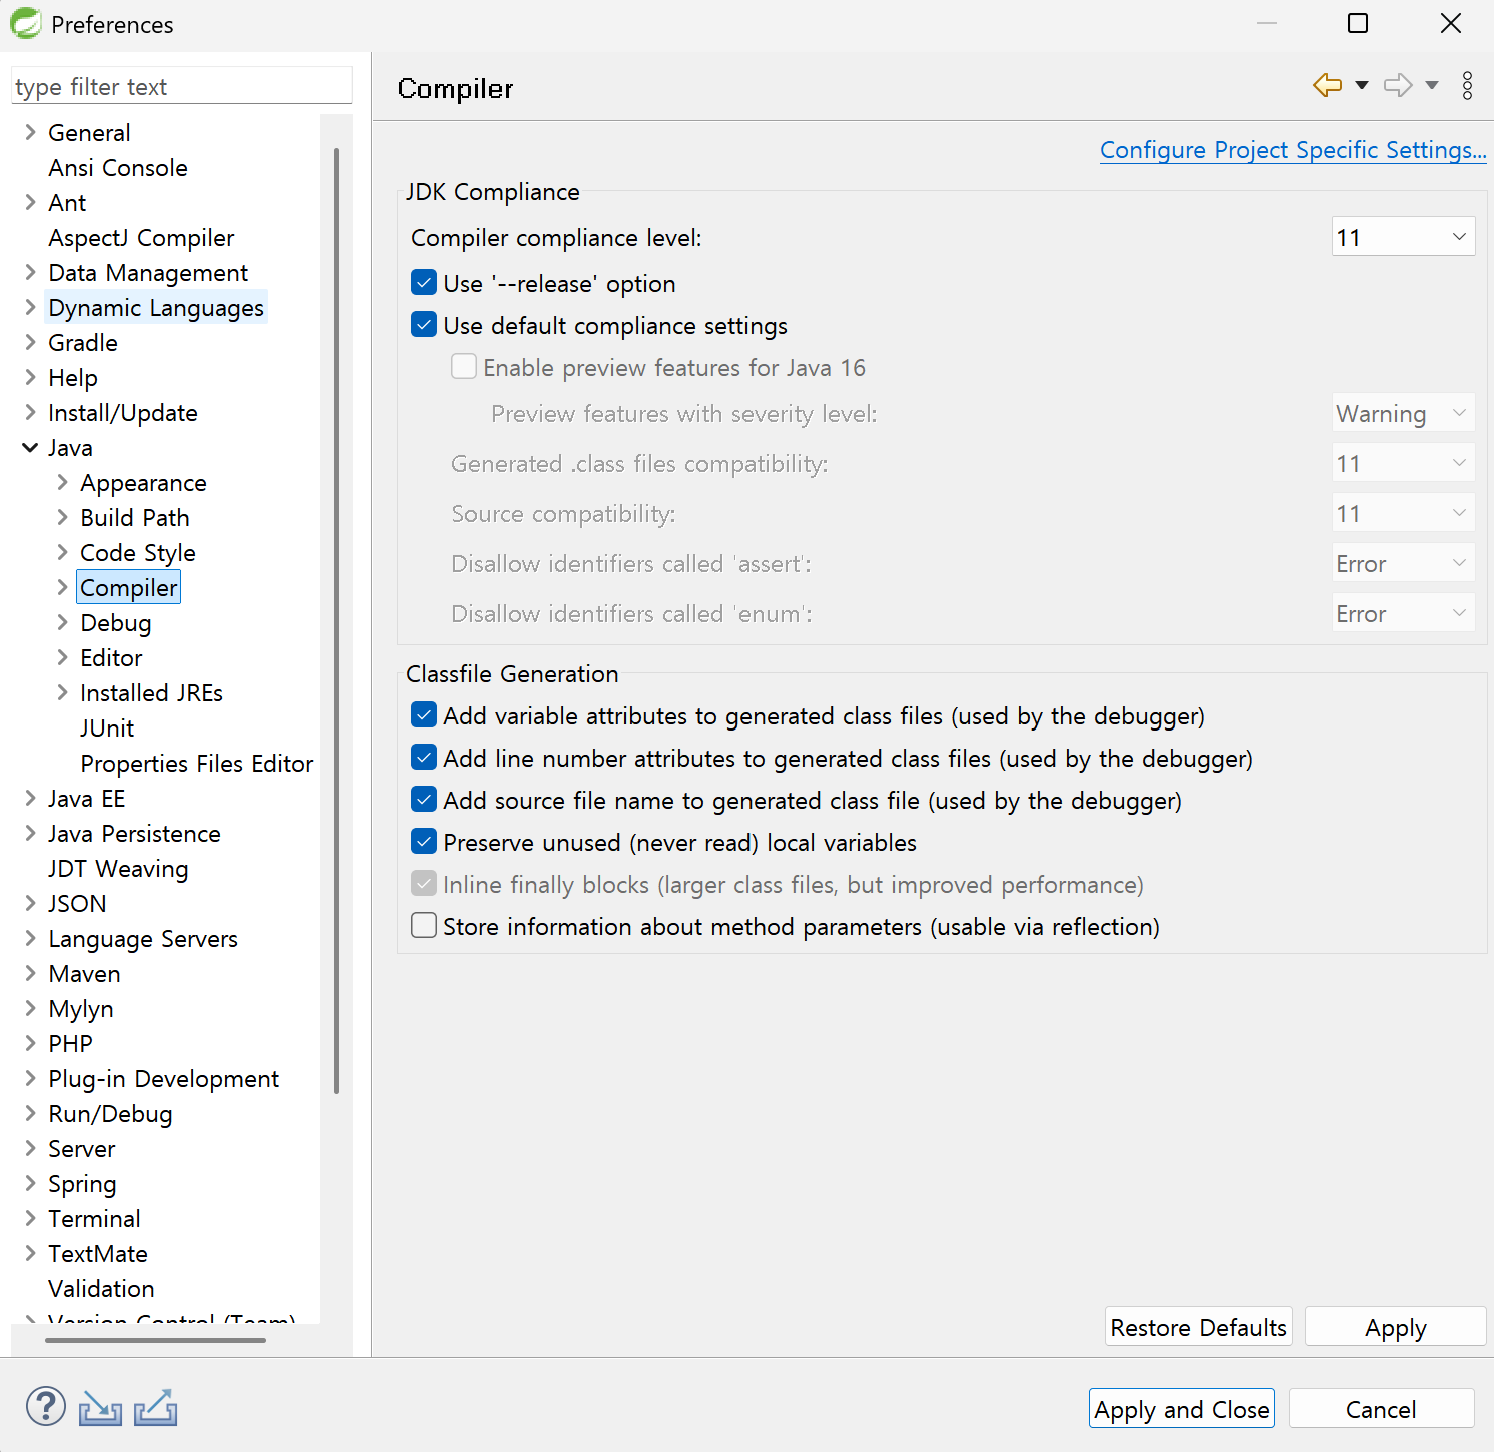Expand the Compiler tree node arrow

click(x=62, y=587)
